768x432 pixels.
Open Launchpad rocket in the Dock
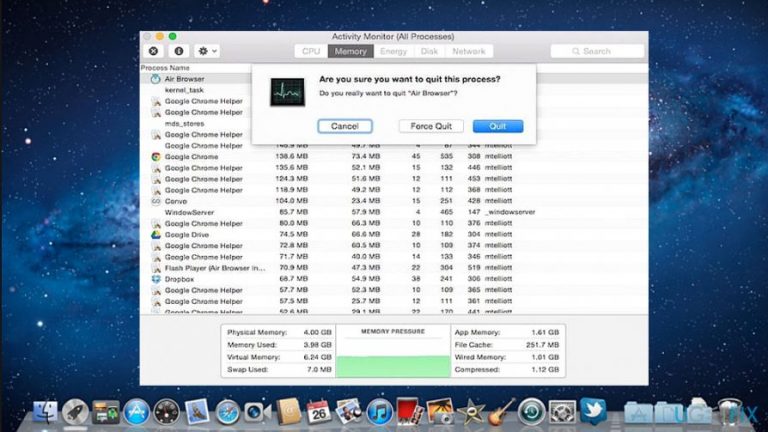click(75, 411)
